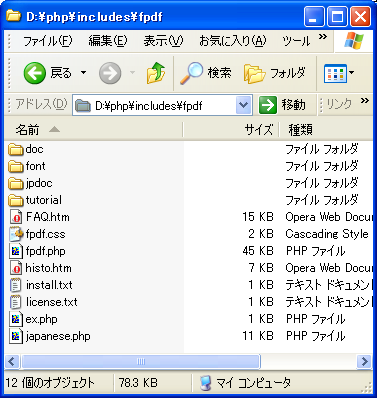Click fpdf.php file icon
Viewport: 377px width, 398px height.
[16, 251]
